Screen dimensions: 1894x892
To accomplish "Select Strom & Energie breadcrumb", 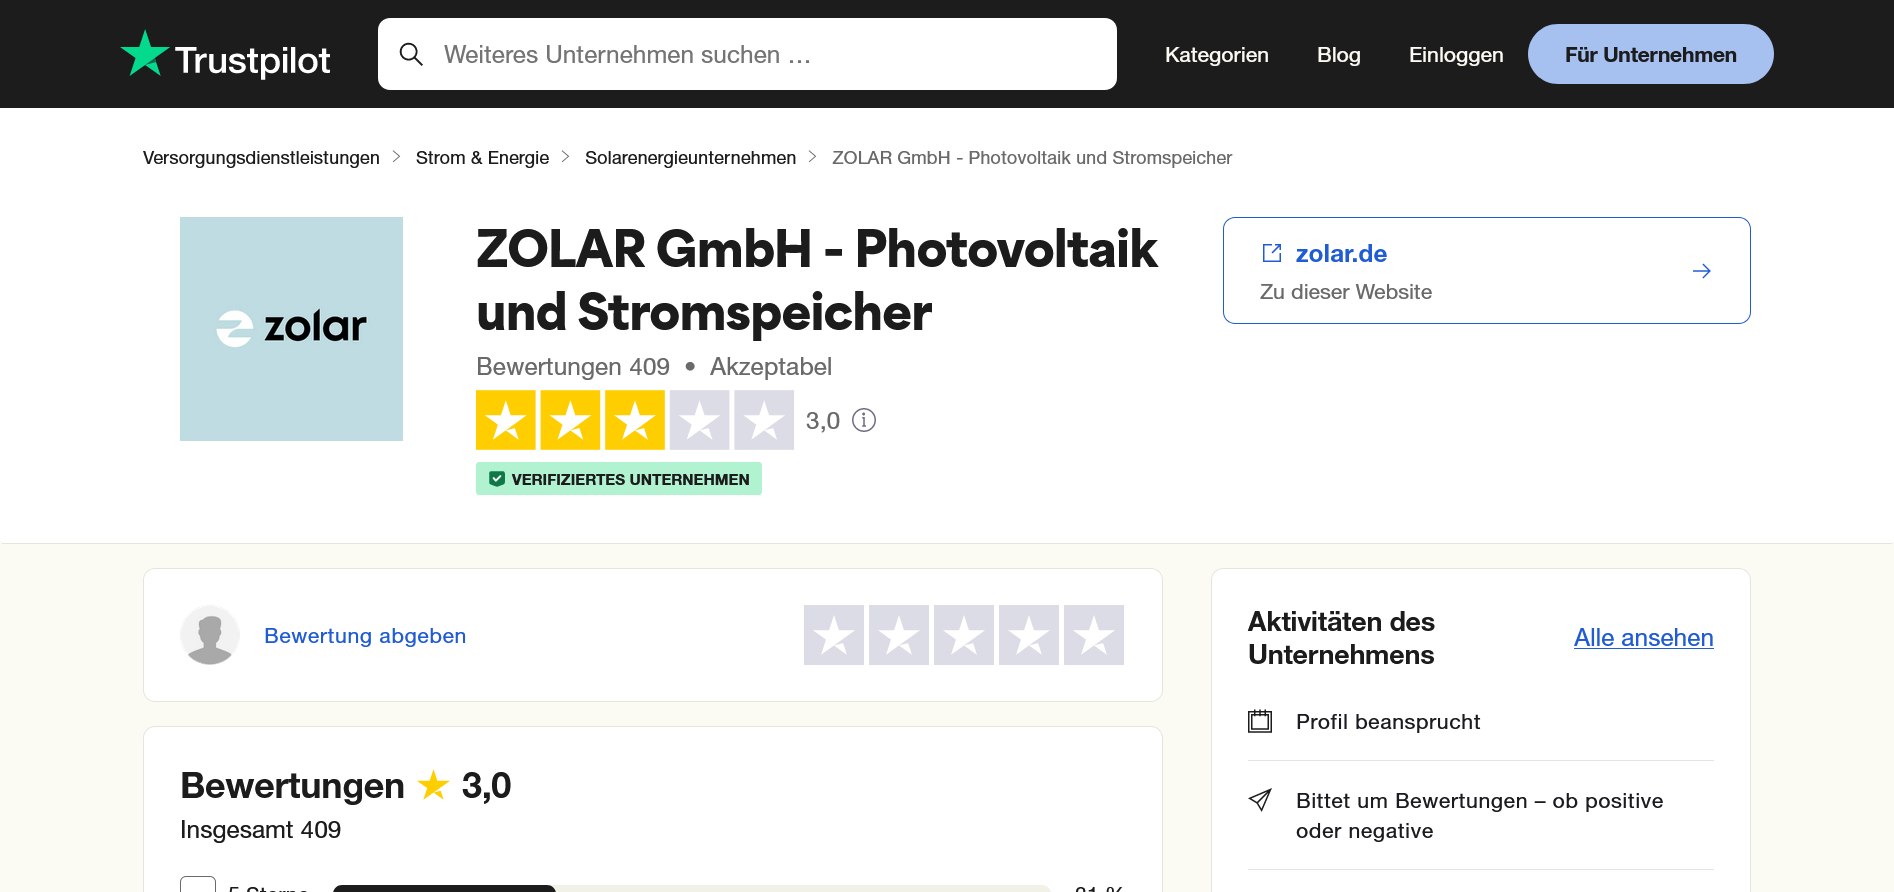I will [x=482, y=158].
